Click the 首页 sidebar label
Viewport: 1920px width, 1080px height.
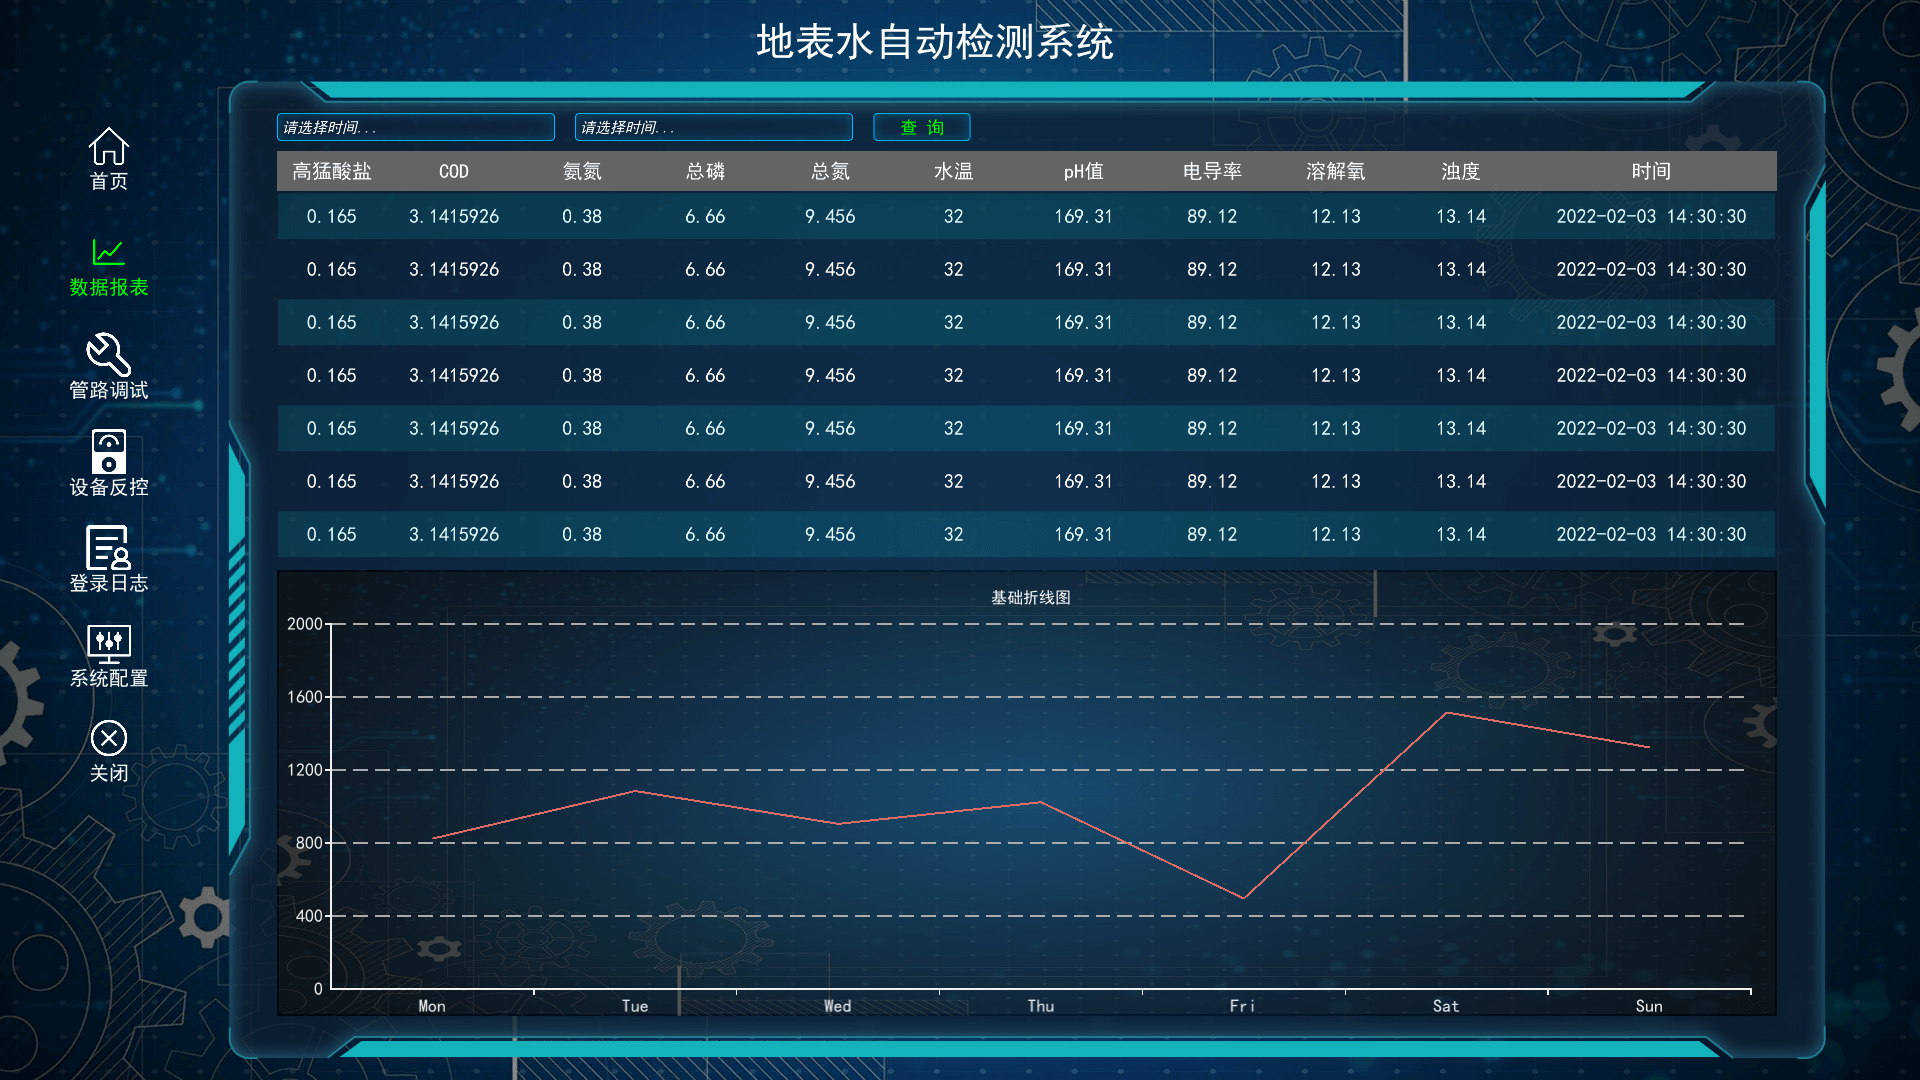109,181
